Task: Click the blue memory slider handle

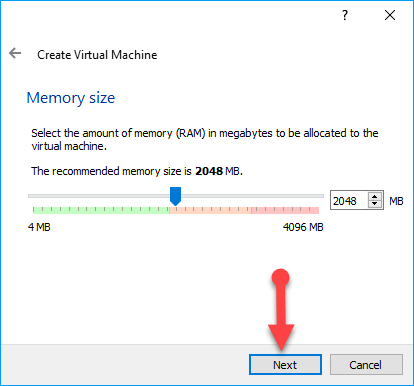Action: 175,196
